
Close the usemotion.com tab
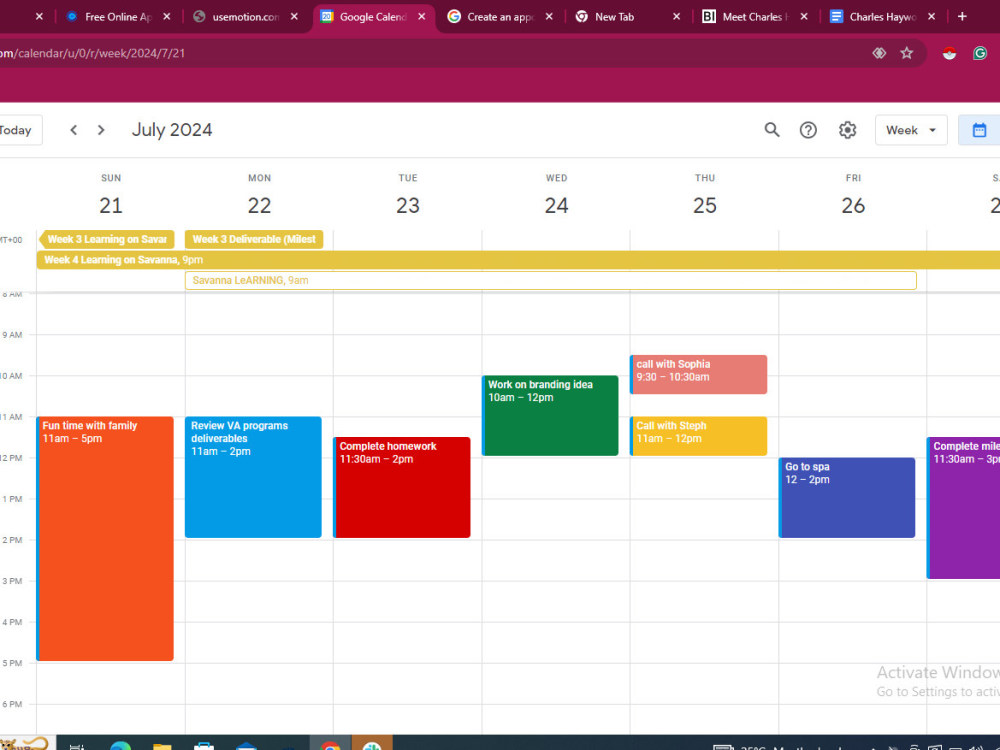coord(294,17)
